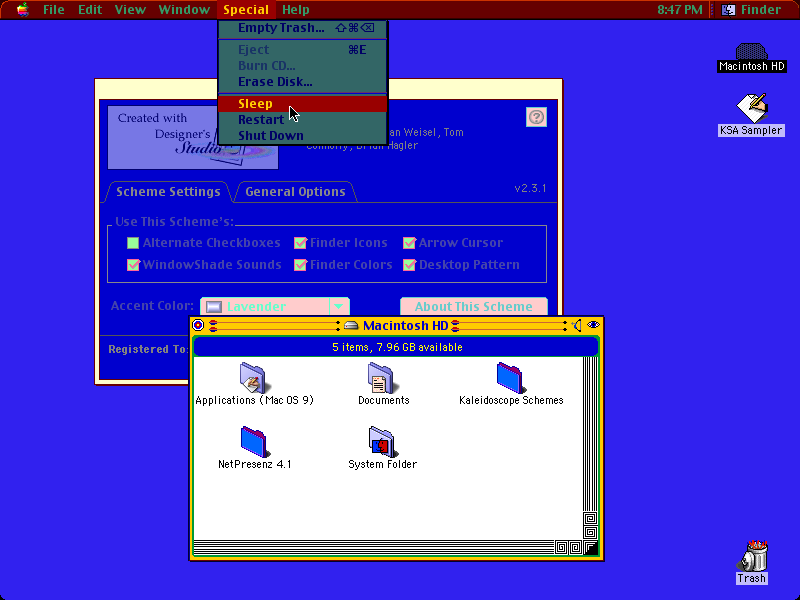Toggle the Arrow Cursor checkbox
800x600 pixels.
coord(409,243)
